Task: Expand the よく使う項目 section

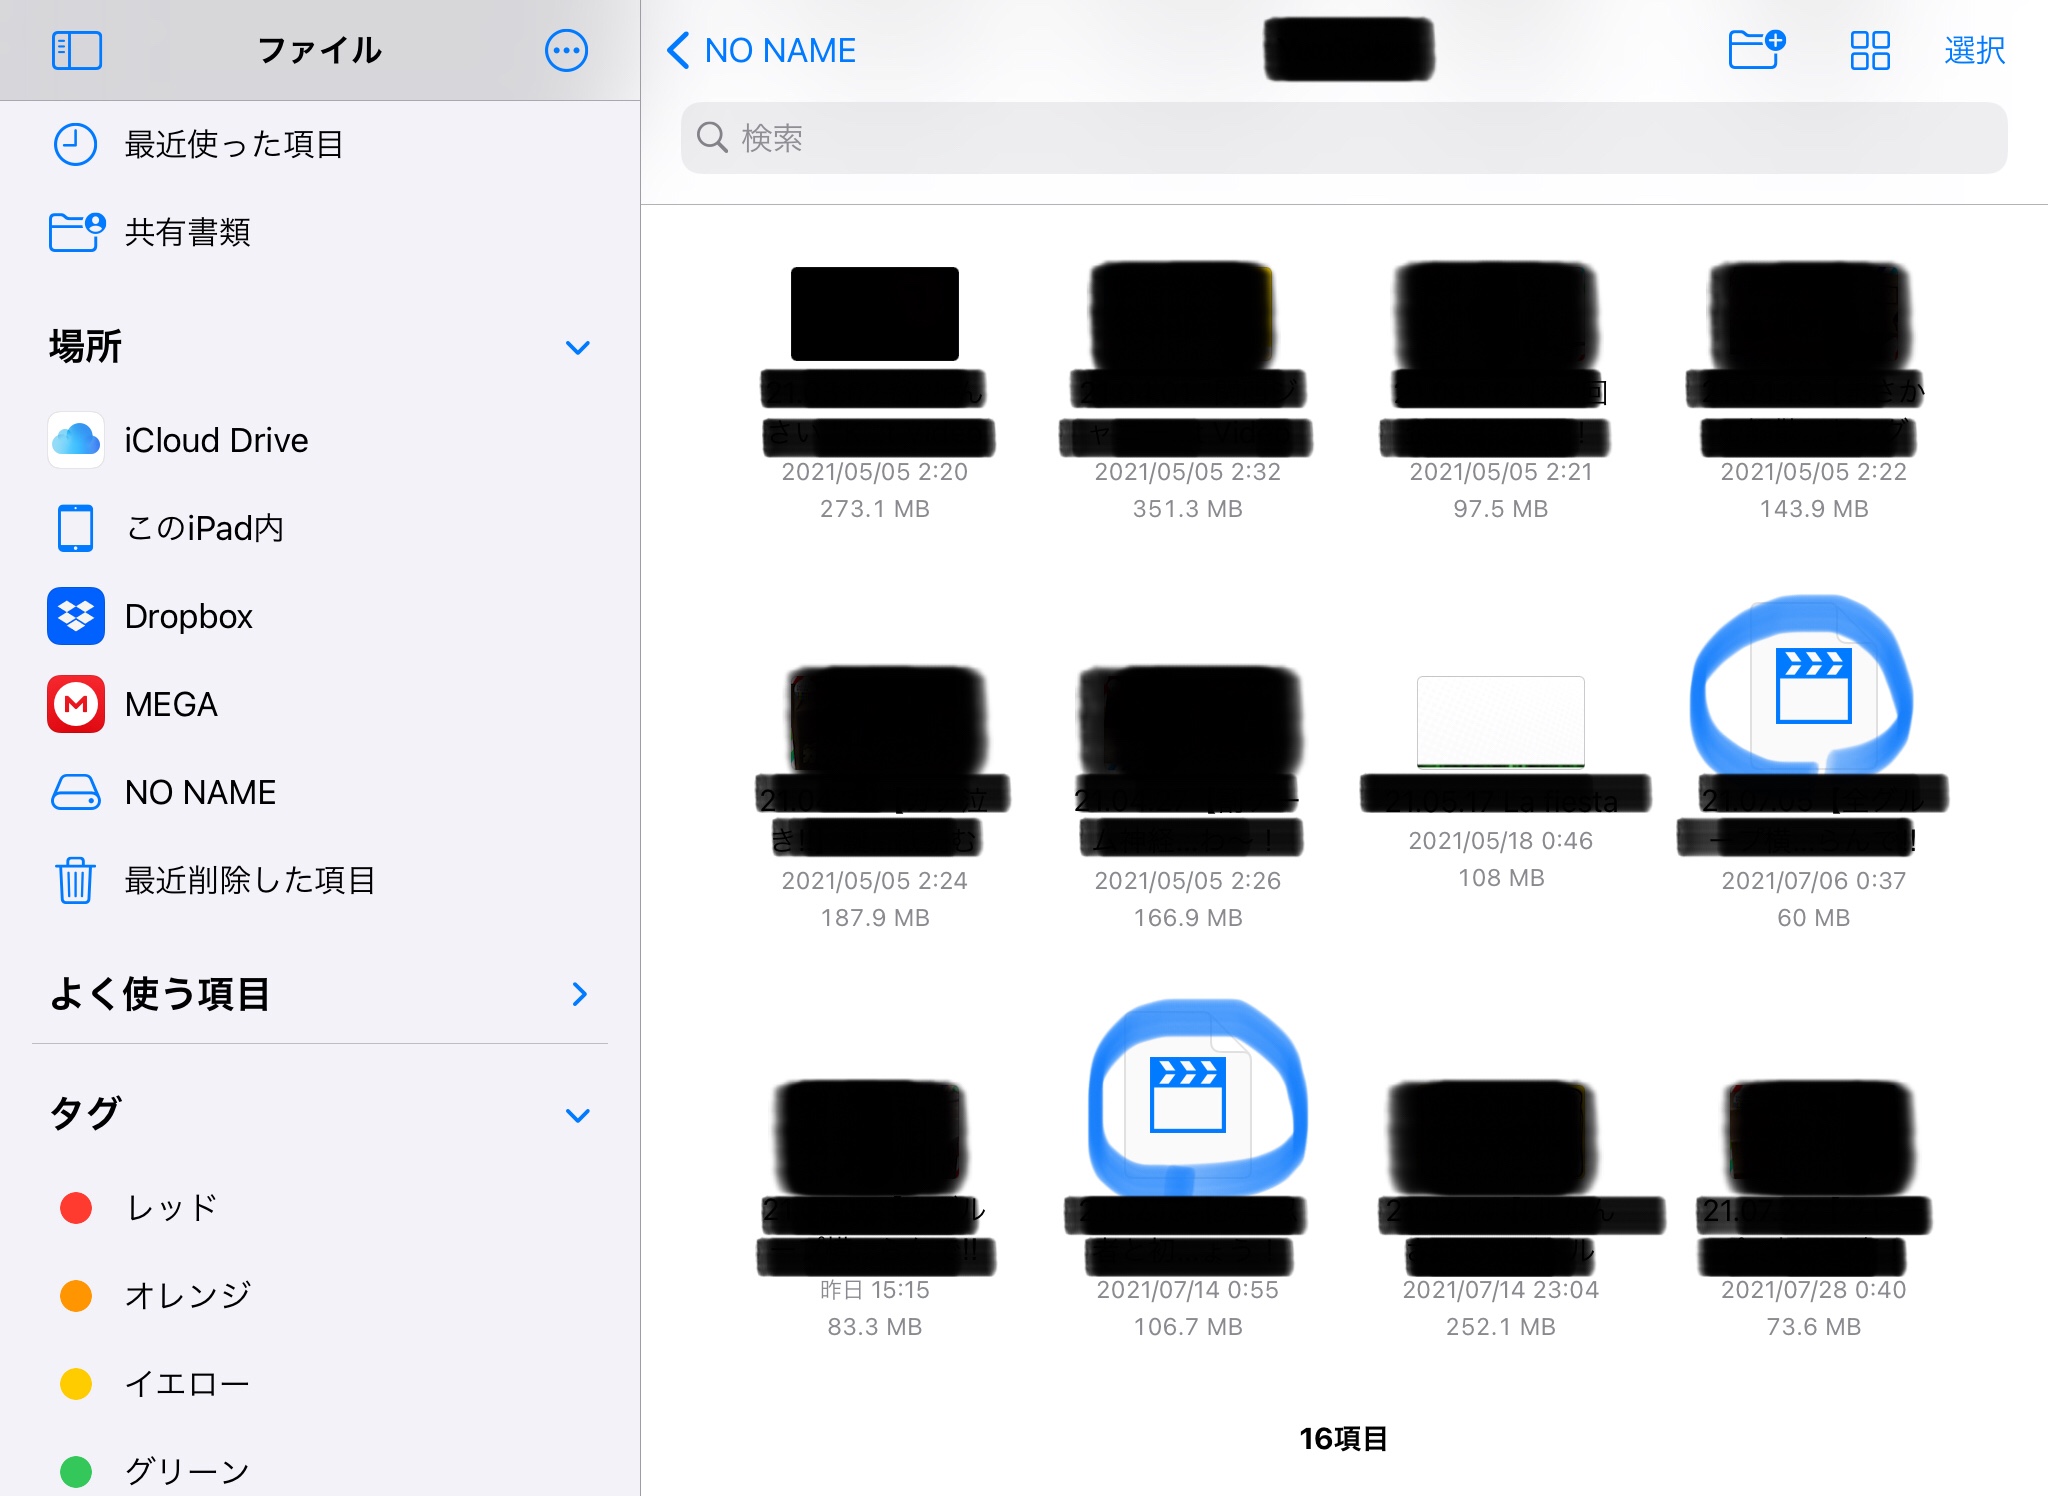Action: [x=578, y=994]
